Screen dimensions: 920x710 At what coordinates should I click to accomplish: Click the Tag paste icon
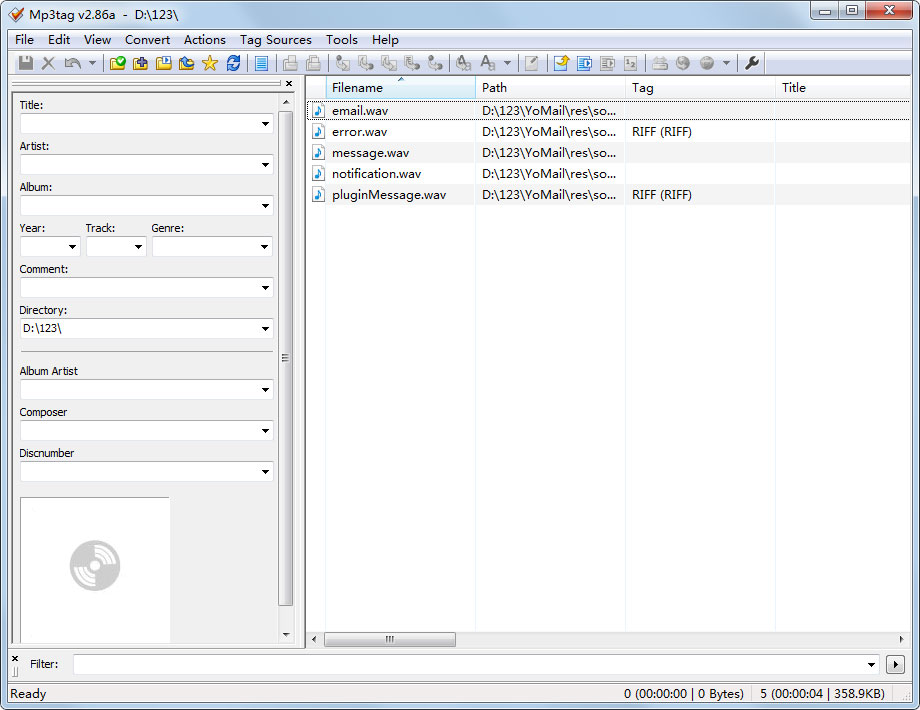click(313, 63)
